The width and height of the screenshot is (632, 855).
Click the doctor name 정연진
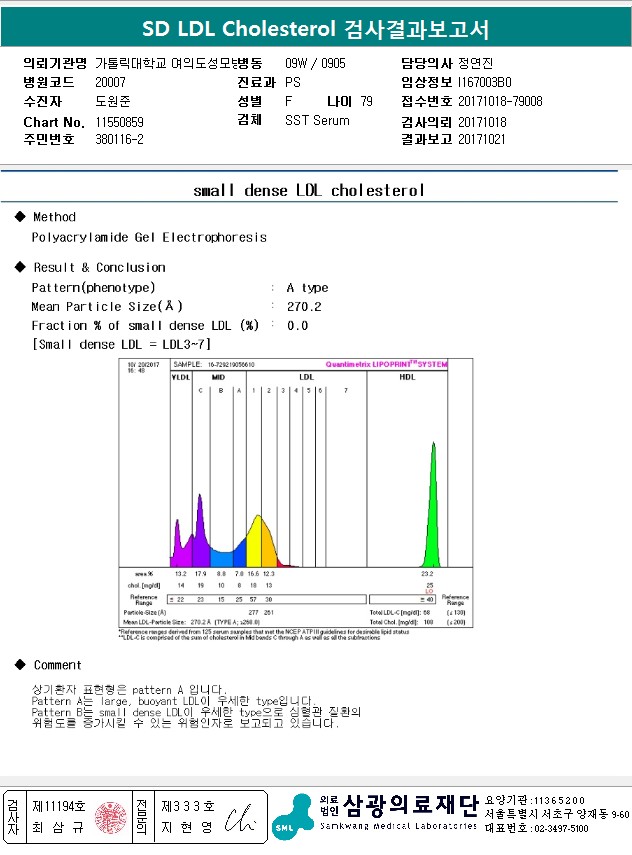coord(475,63)
